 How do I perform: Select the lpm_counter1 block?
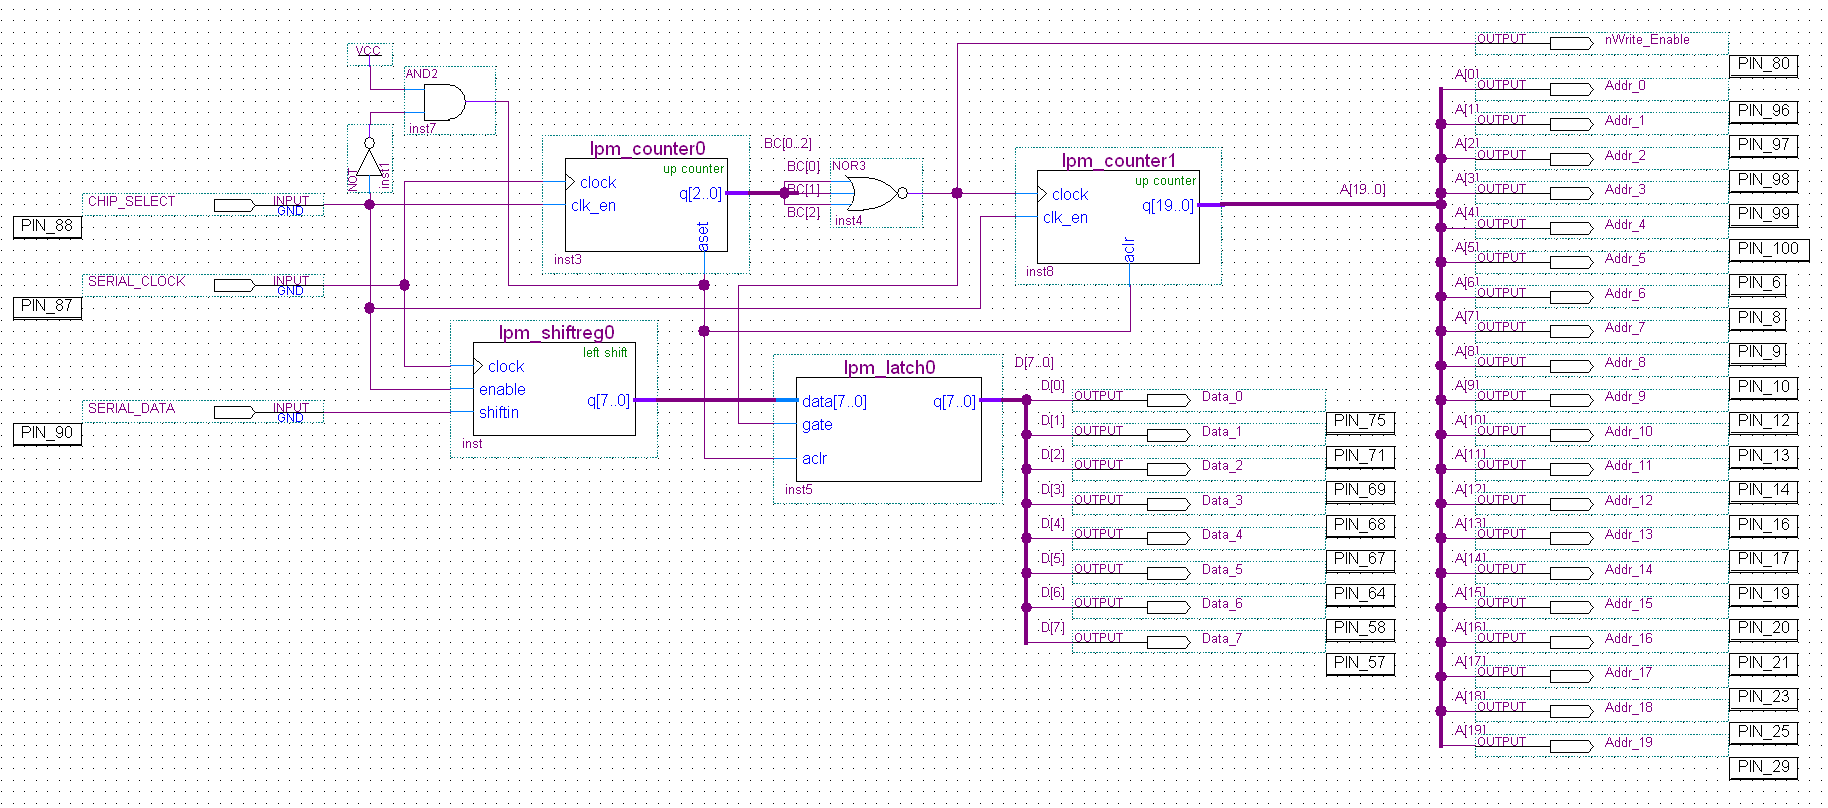coord(1119,217)
